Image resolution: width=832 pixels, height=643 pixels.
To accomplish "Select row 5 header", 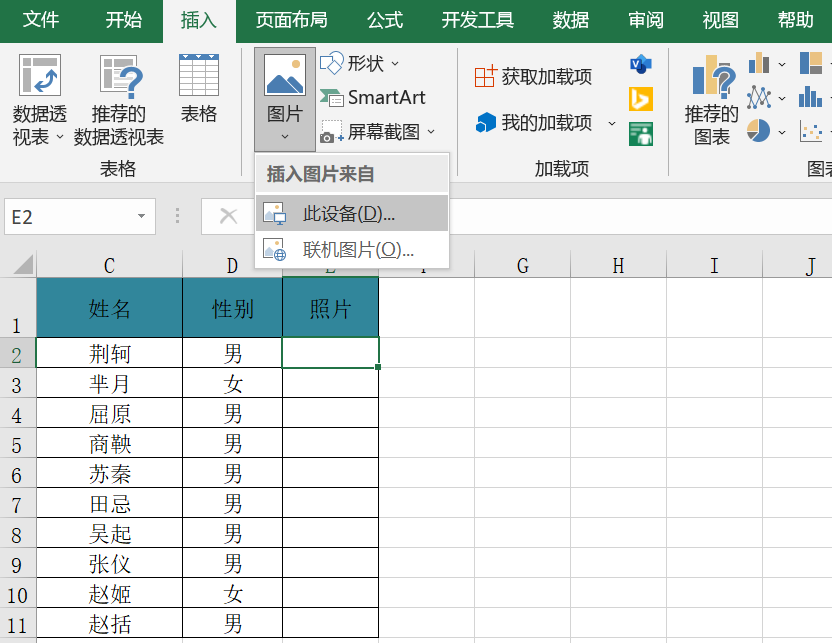I will [18, 445].
